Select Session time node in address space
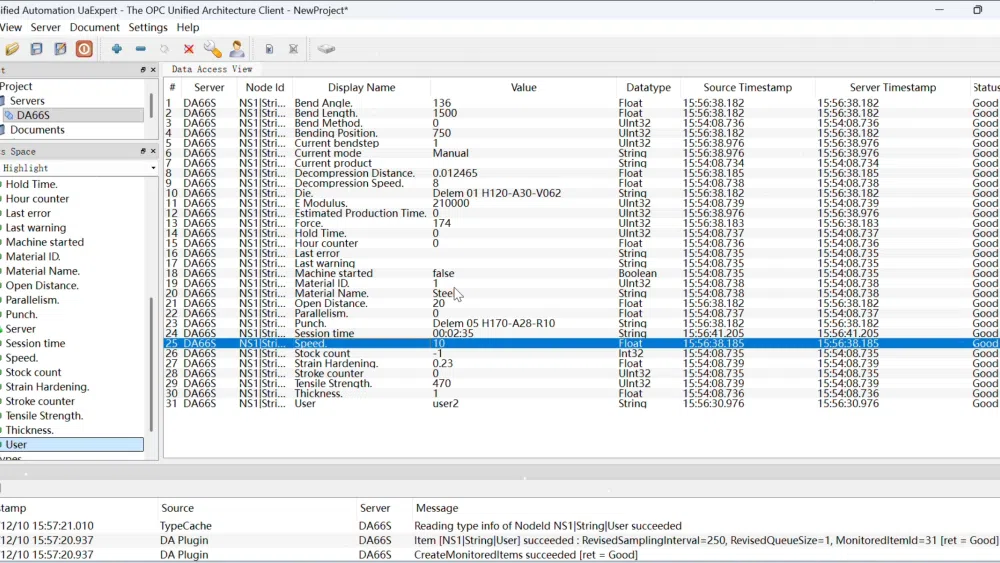This screenshot has width=1000, height=563. pyautogui.click(x=35, y=343)
